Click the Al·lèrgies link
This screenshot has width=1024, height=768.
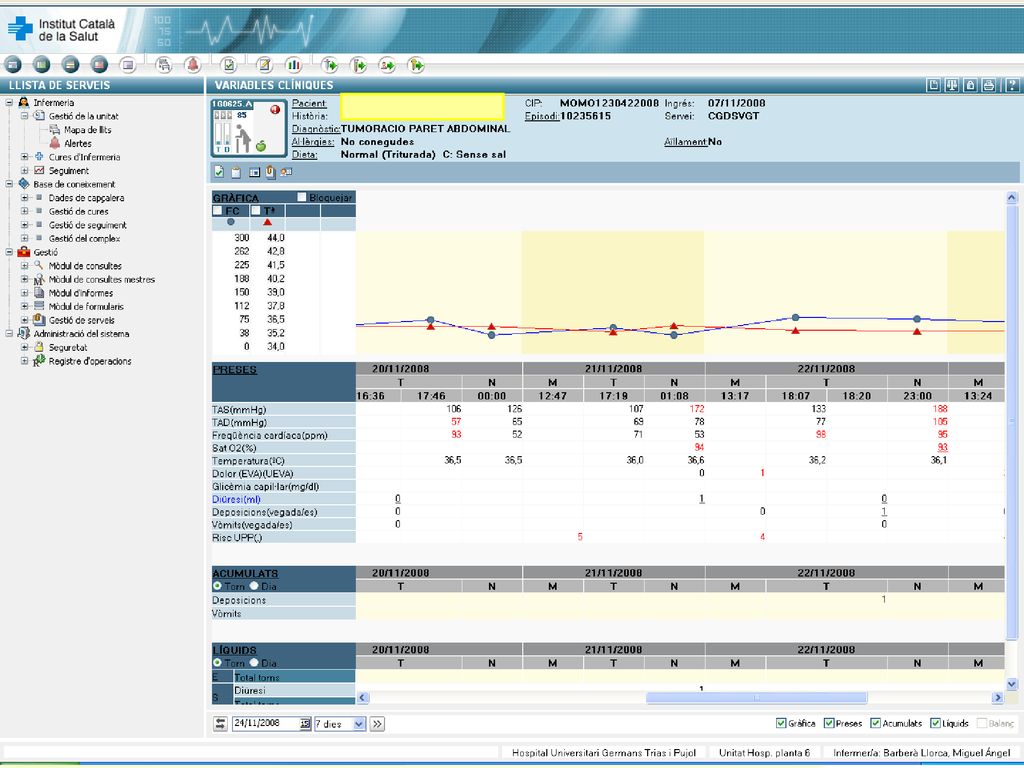click(313, 142)
